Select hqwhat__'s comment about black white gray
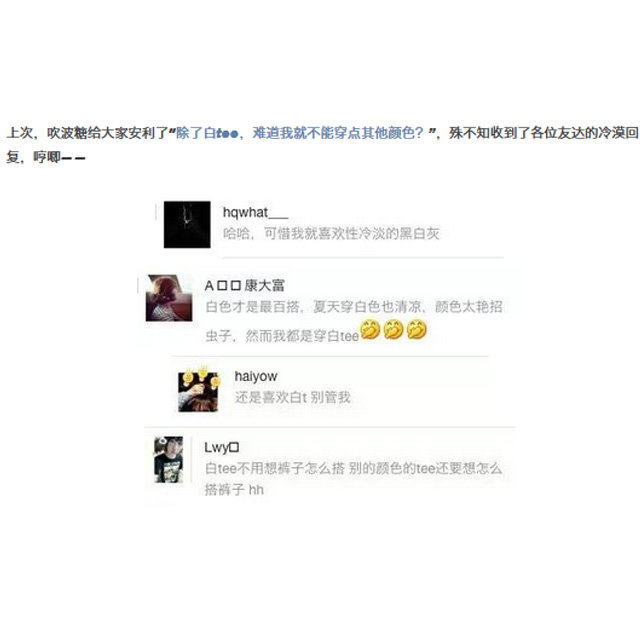The image size is (640, 640). pyautogui.click(x=331, y=233)
